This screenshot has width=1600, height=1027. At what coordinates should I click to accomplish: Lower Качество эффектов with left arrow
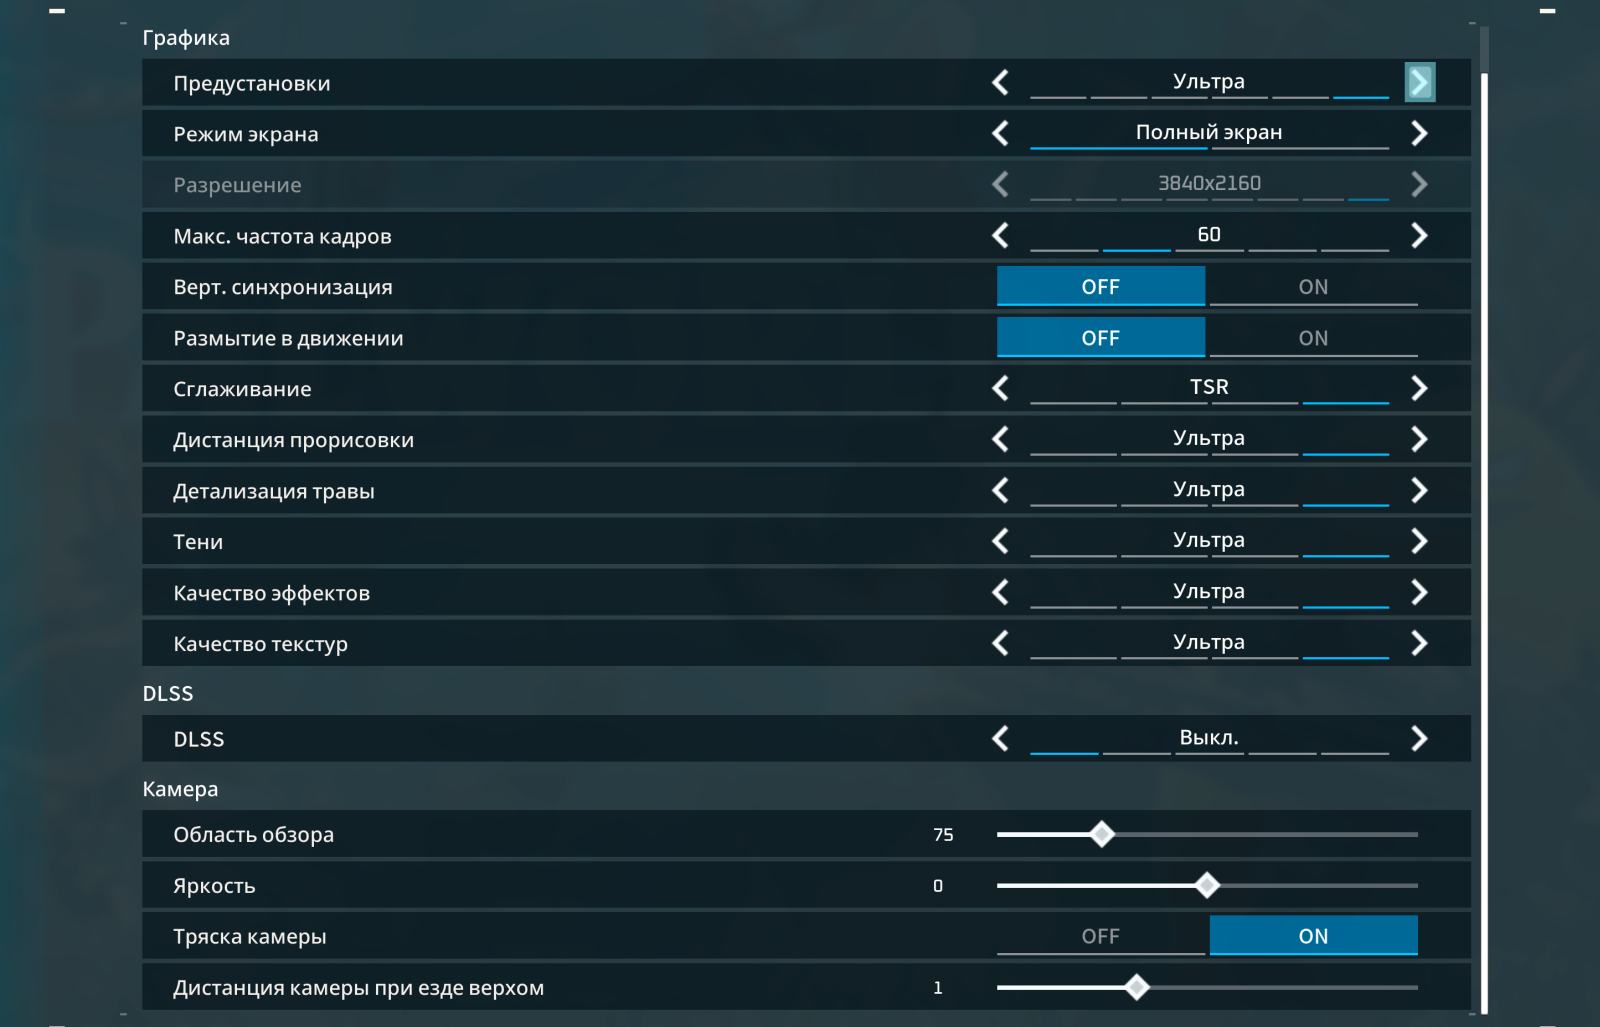(1000, 592)
